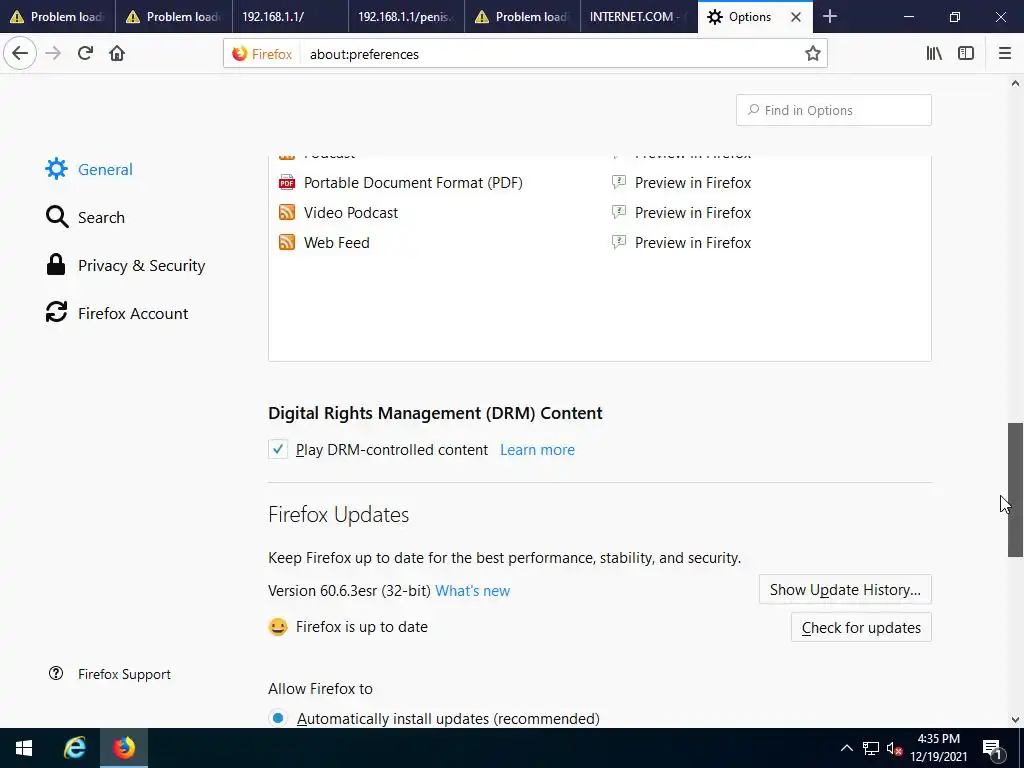This screenshot has height=768, width=1024.
Task: Open a new tab with the plus icon
Action: [x=829, y=16]
